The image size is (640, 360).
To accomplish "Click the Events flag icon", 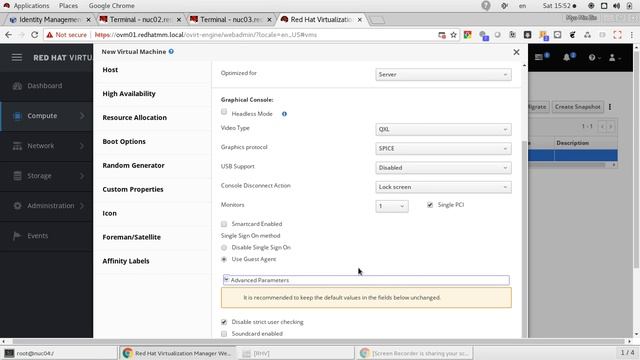I will coord(17,236).
